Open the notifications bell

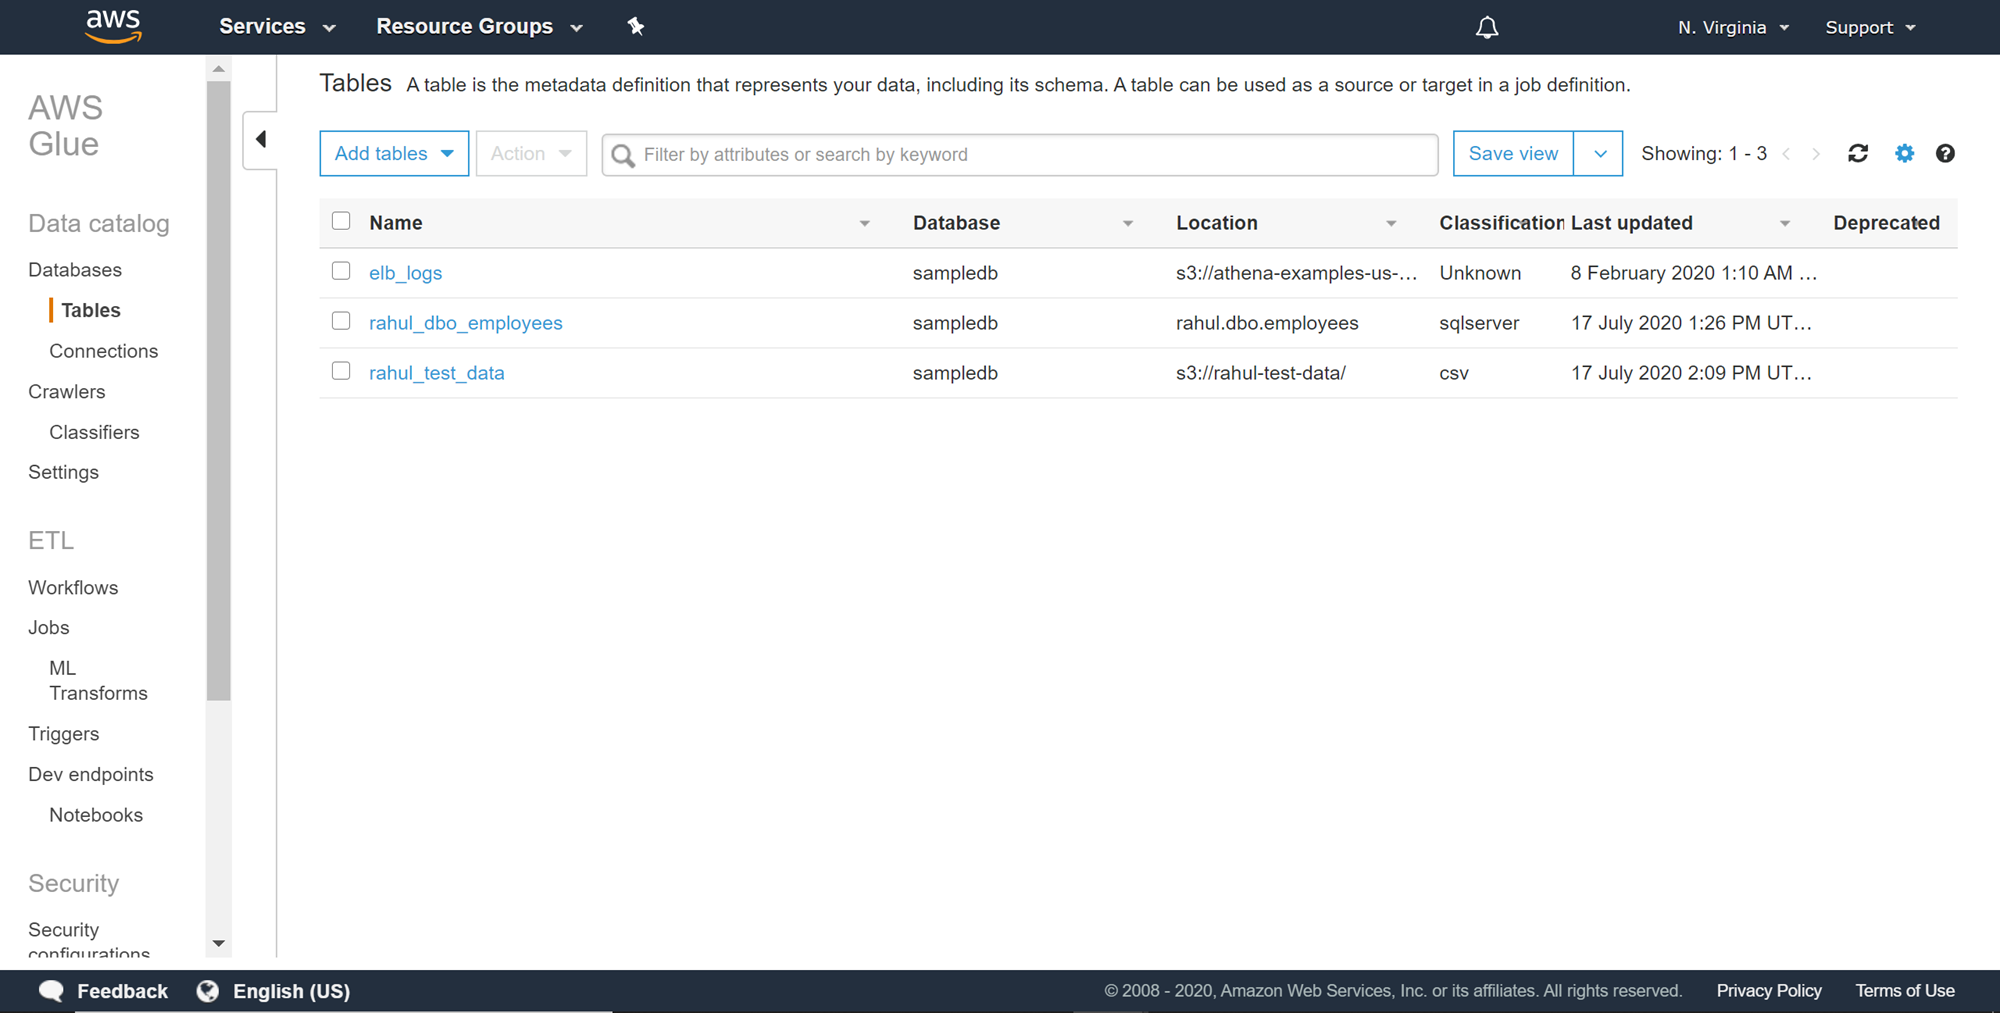click(x=1487, y=27)
